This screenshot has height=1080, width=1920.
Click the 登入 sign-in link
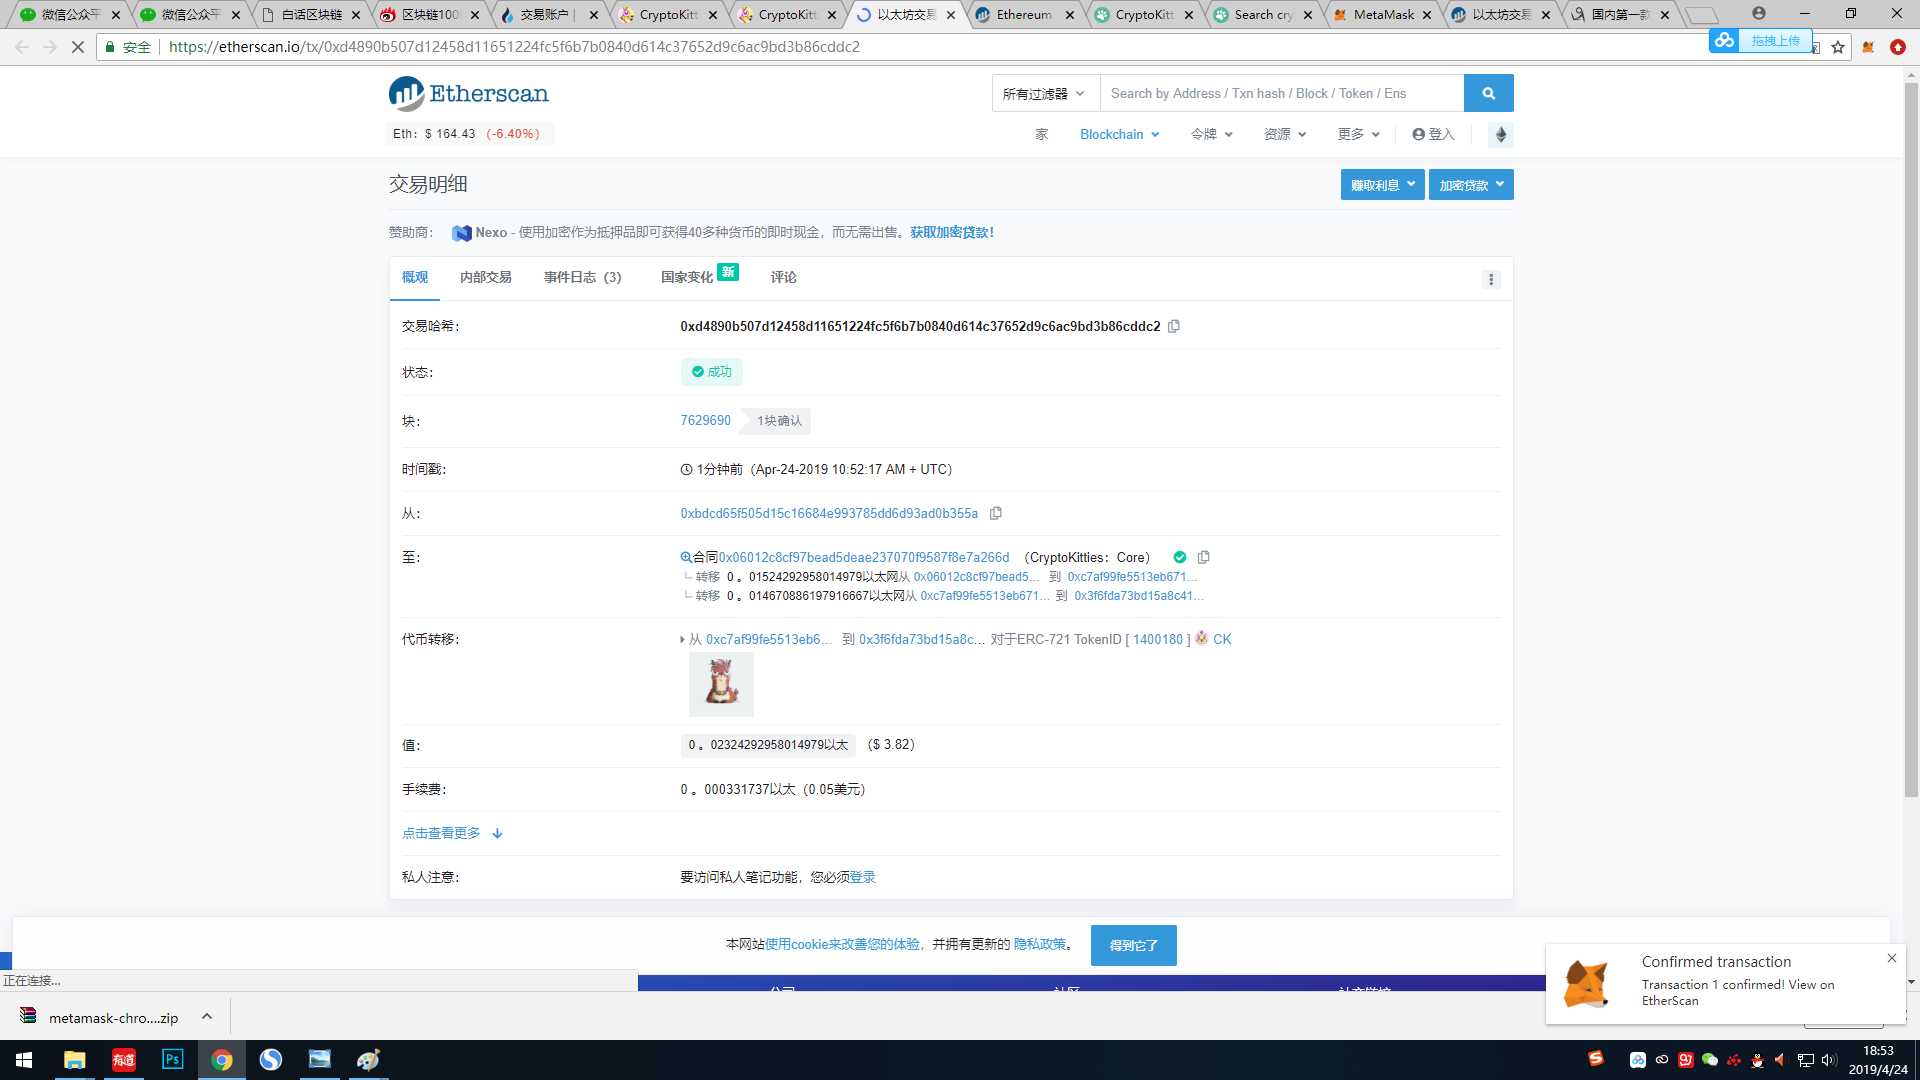tap(1433, 134)
